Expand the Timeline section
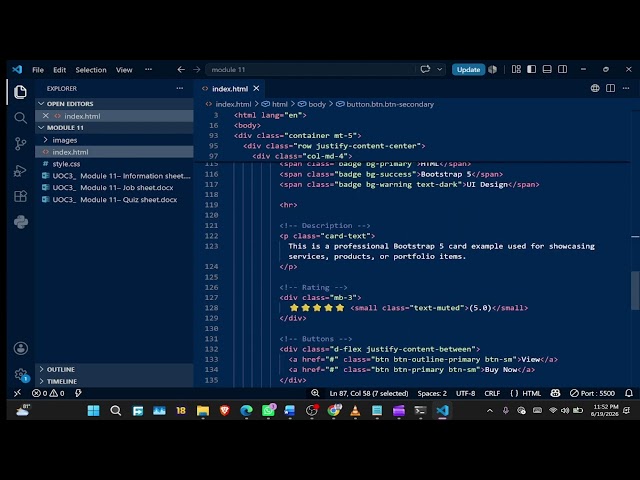Viewport: 640px width, 480px height. pyautogui.click(x=114, y=381)
